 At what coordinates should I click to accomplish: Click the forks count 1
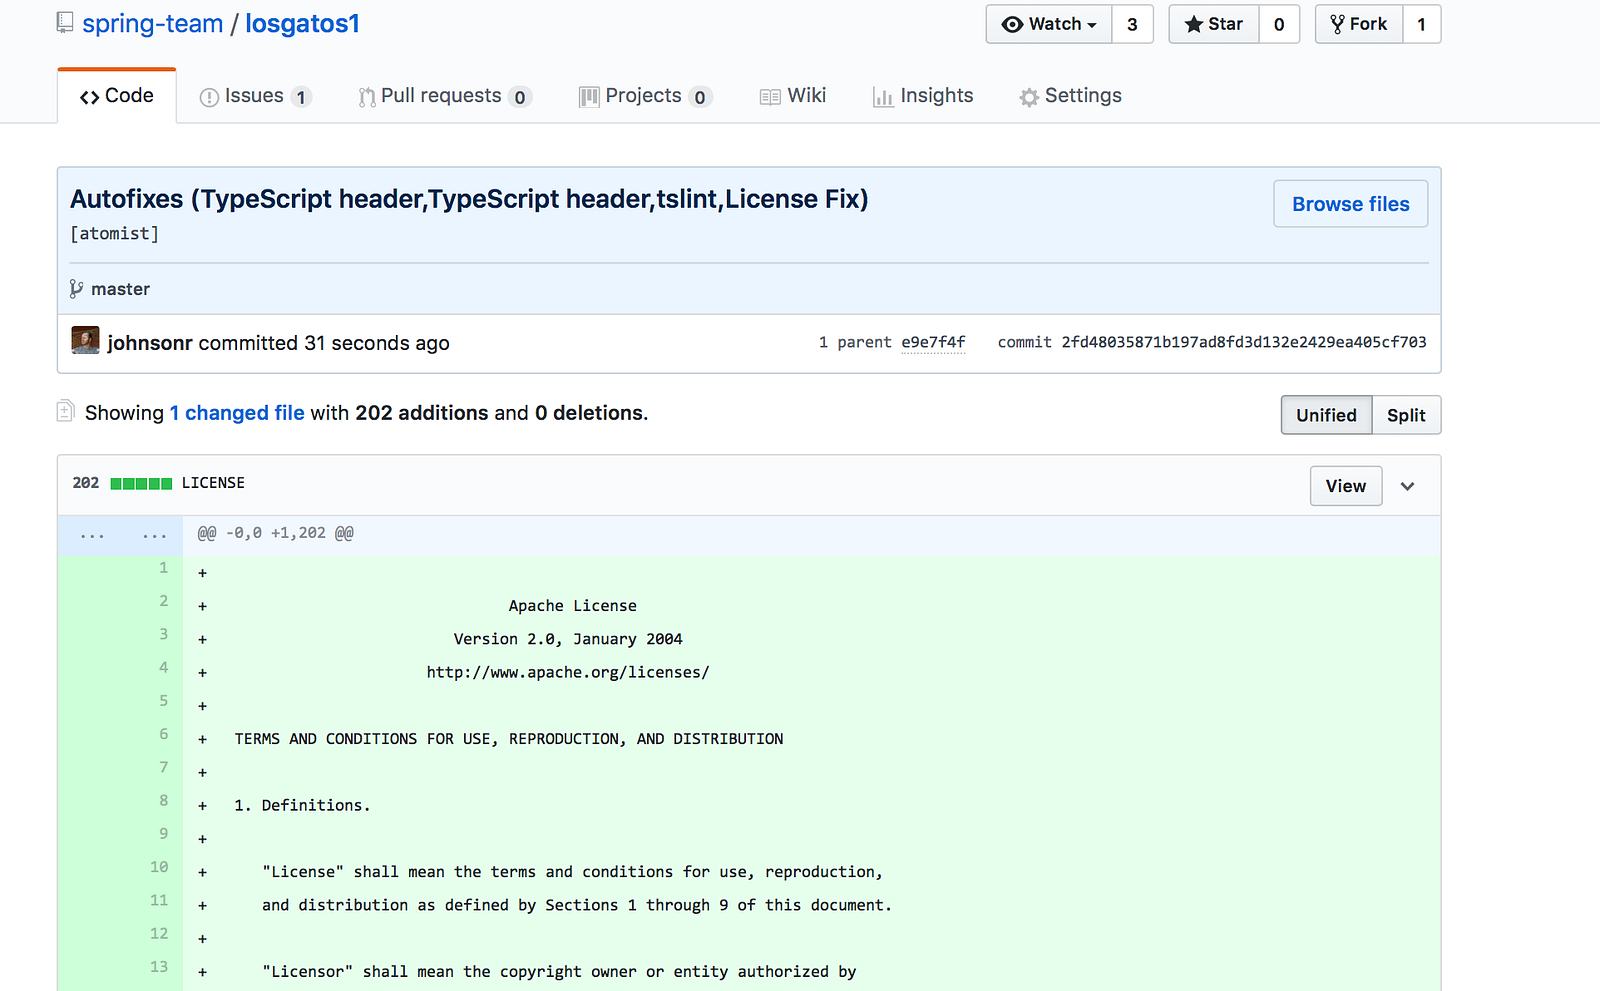[1421, 24]
